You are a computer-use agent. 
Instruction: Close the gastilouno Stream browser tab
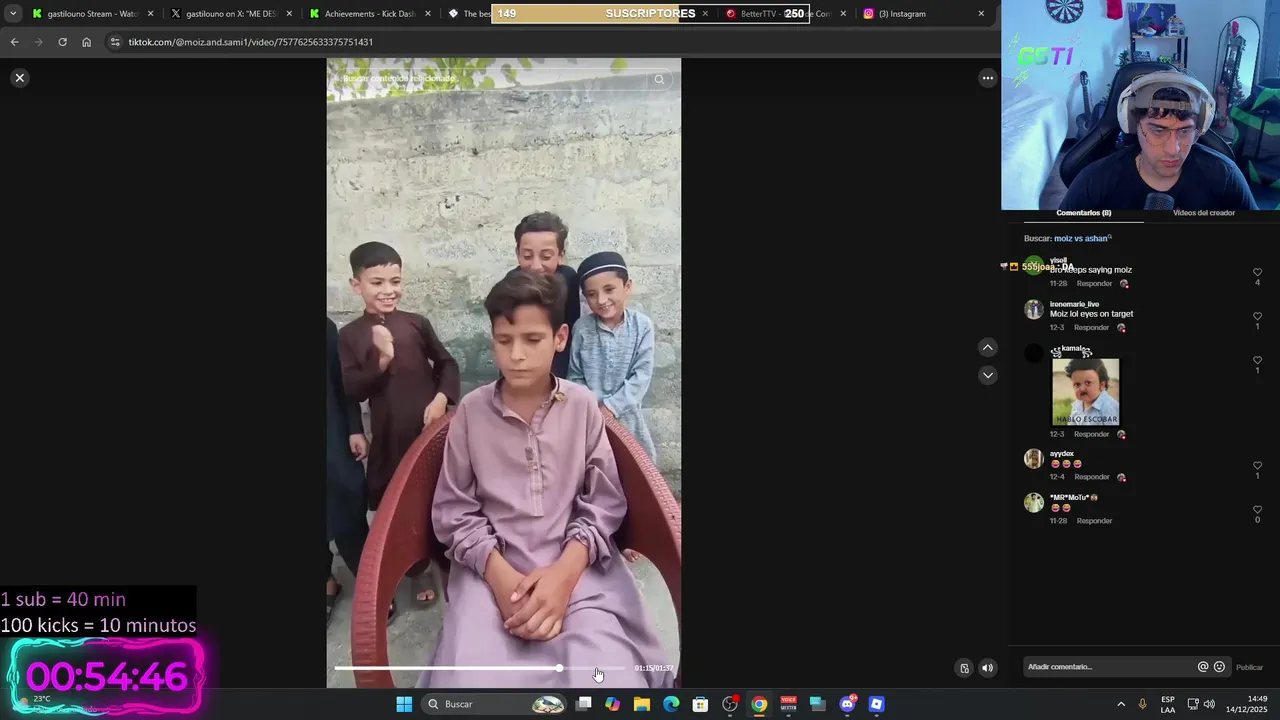click(x=151, y=14)
